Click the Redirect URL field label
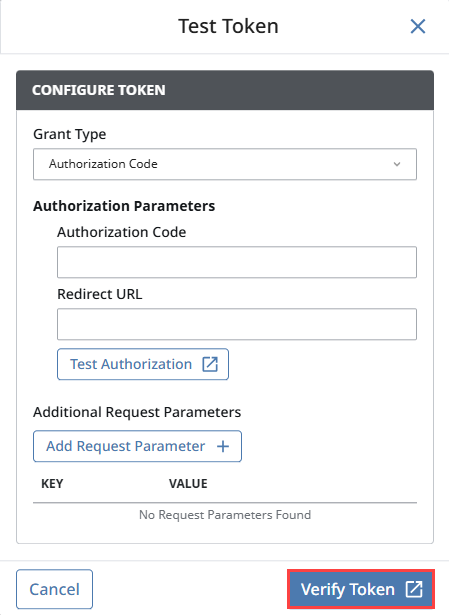 (x=100, y=294)
